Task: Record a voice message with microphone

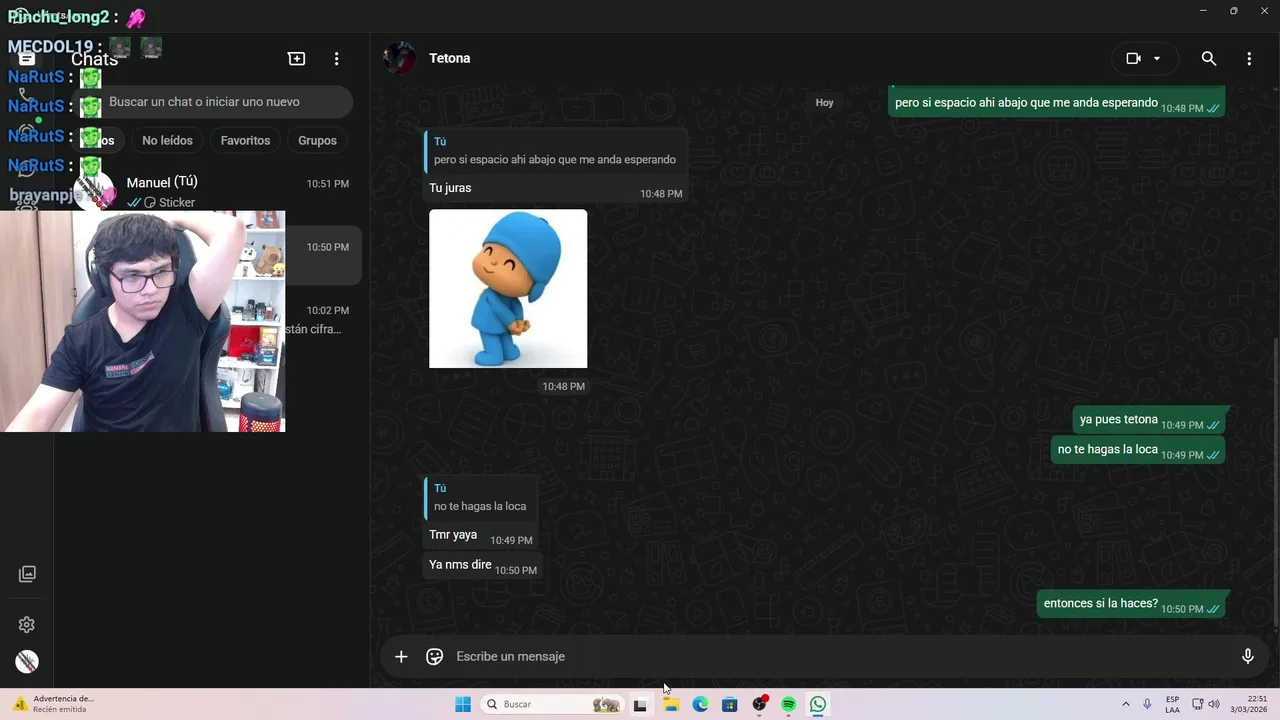Action: [1247, 656]
